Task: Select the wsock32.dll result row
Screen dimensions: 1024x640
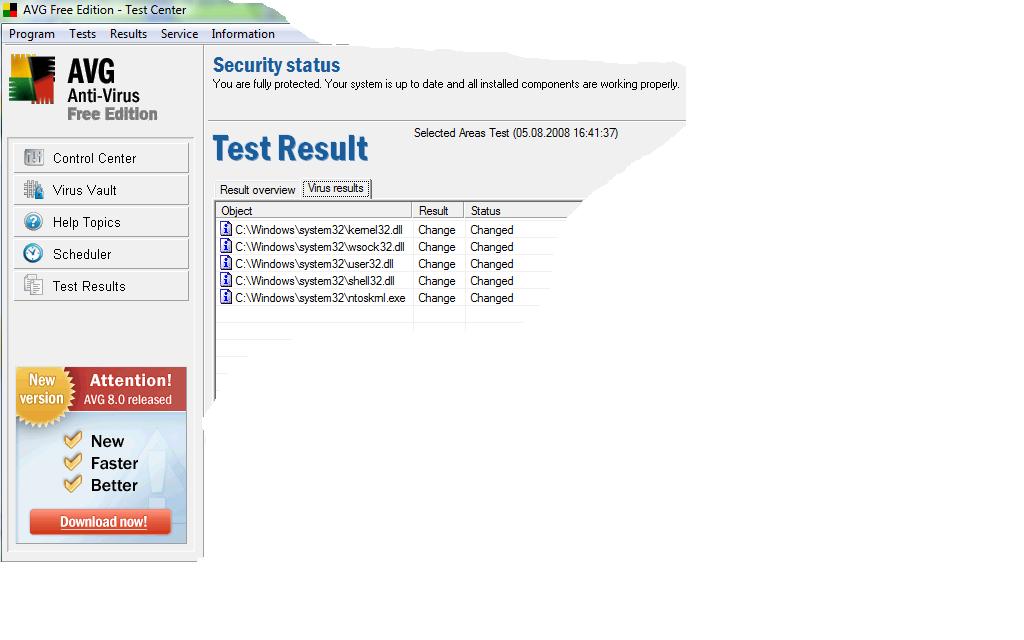Action: 319,247
